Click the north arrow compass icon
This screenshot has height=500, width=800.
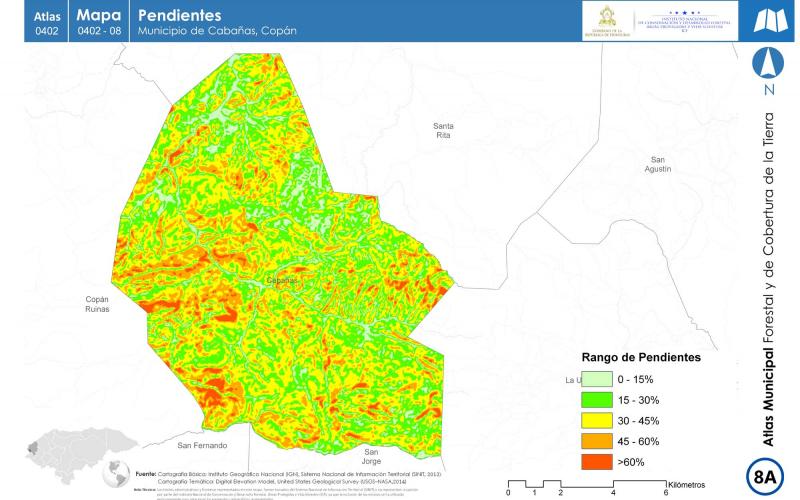coord(768,62)
